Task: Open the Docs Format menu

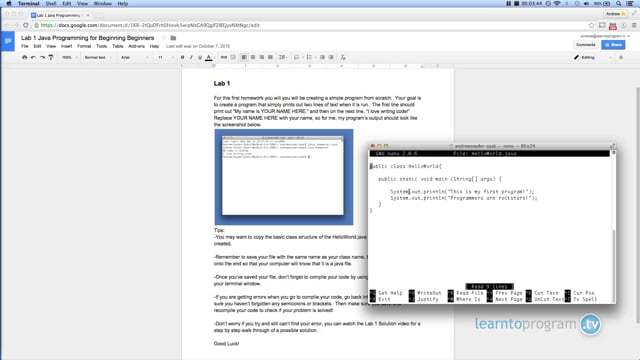Action: tap(84, 46)
